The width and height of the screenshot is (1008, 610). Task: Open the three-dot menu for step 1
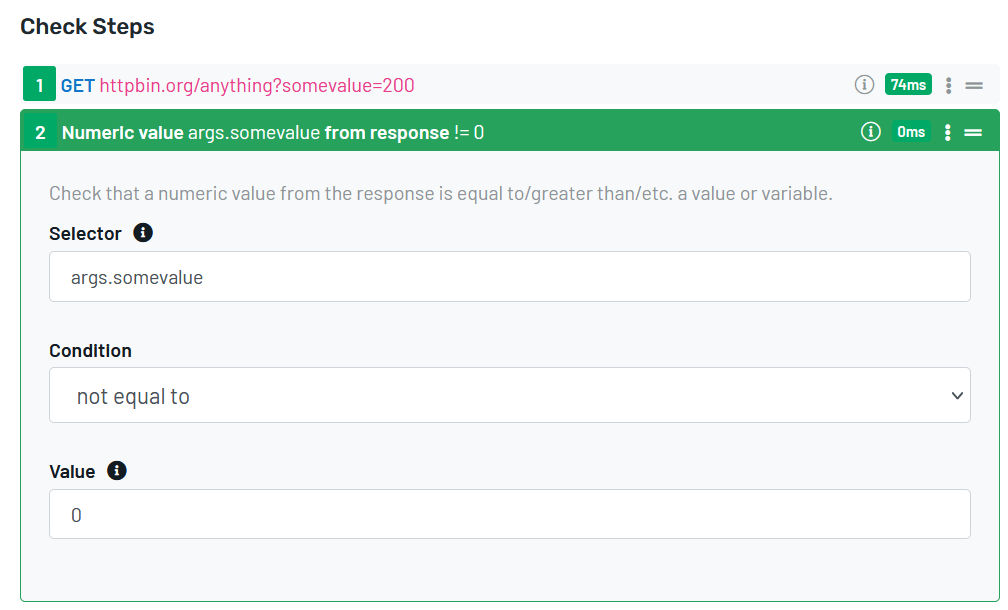tap(948, 86)
